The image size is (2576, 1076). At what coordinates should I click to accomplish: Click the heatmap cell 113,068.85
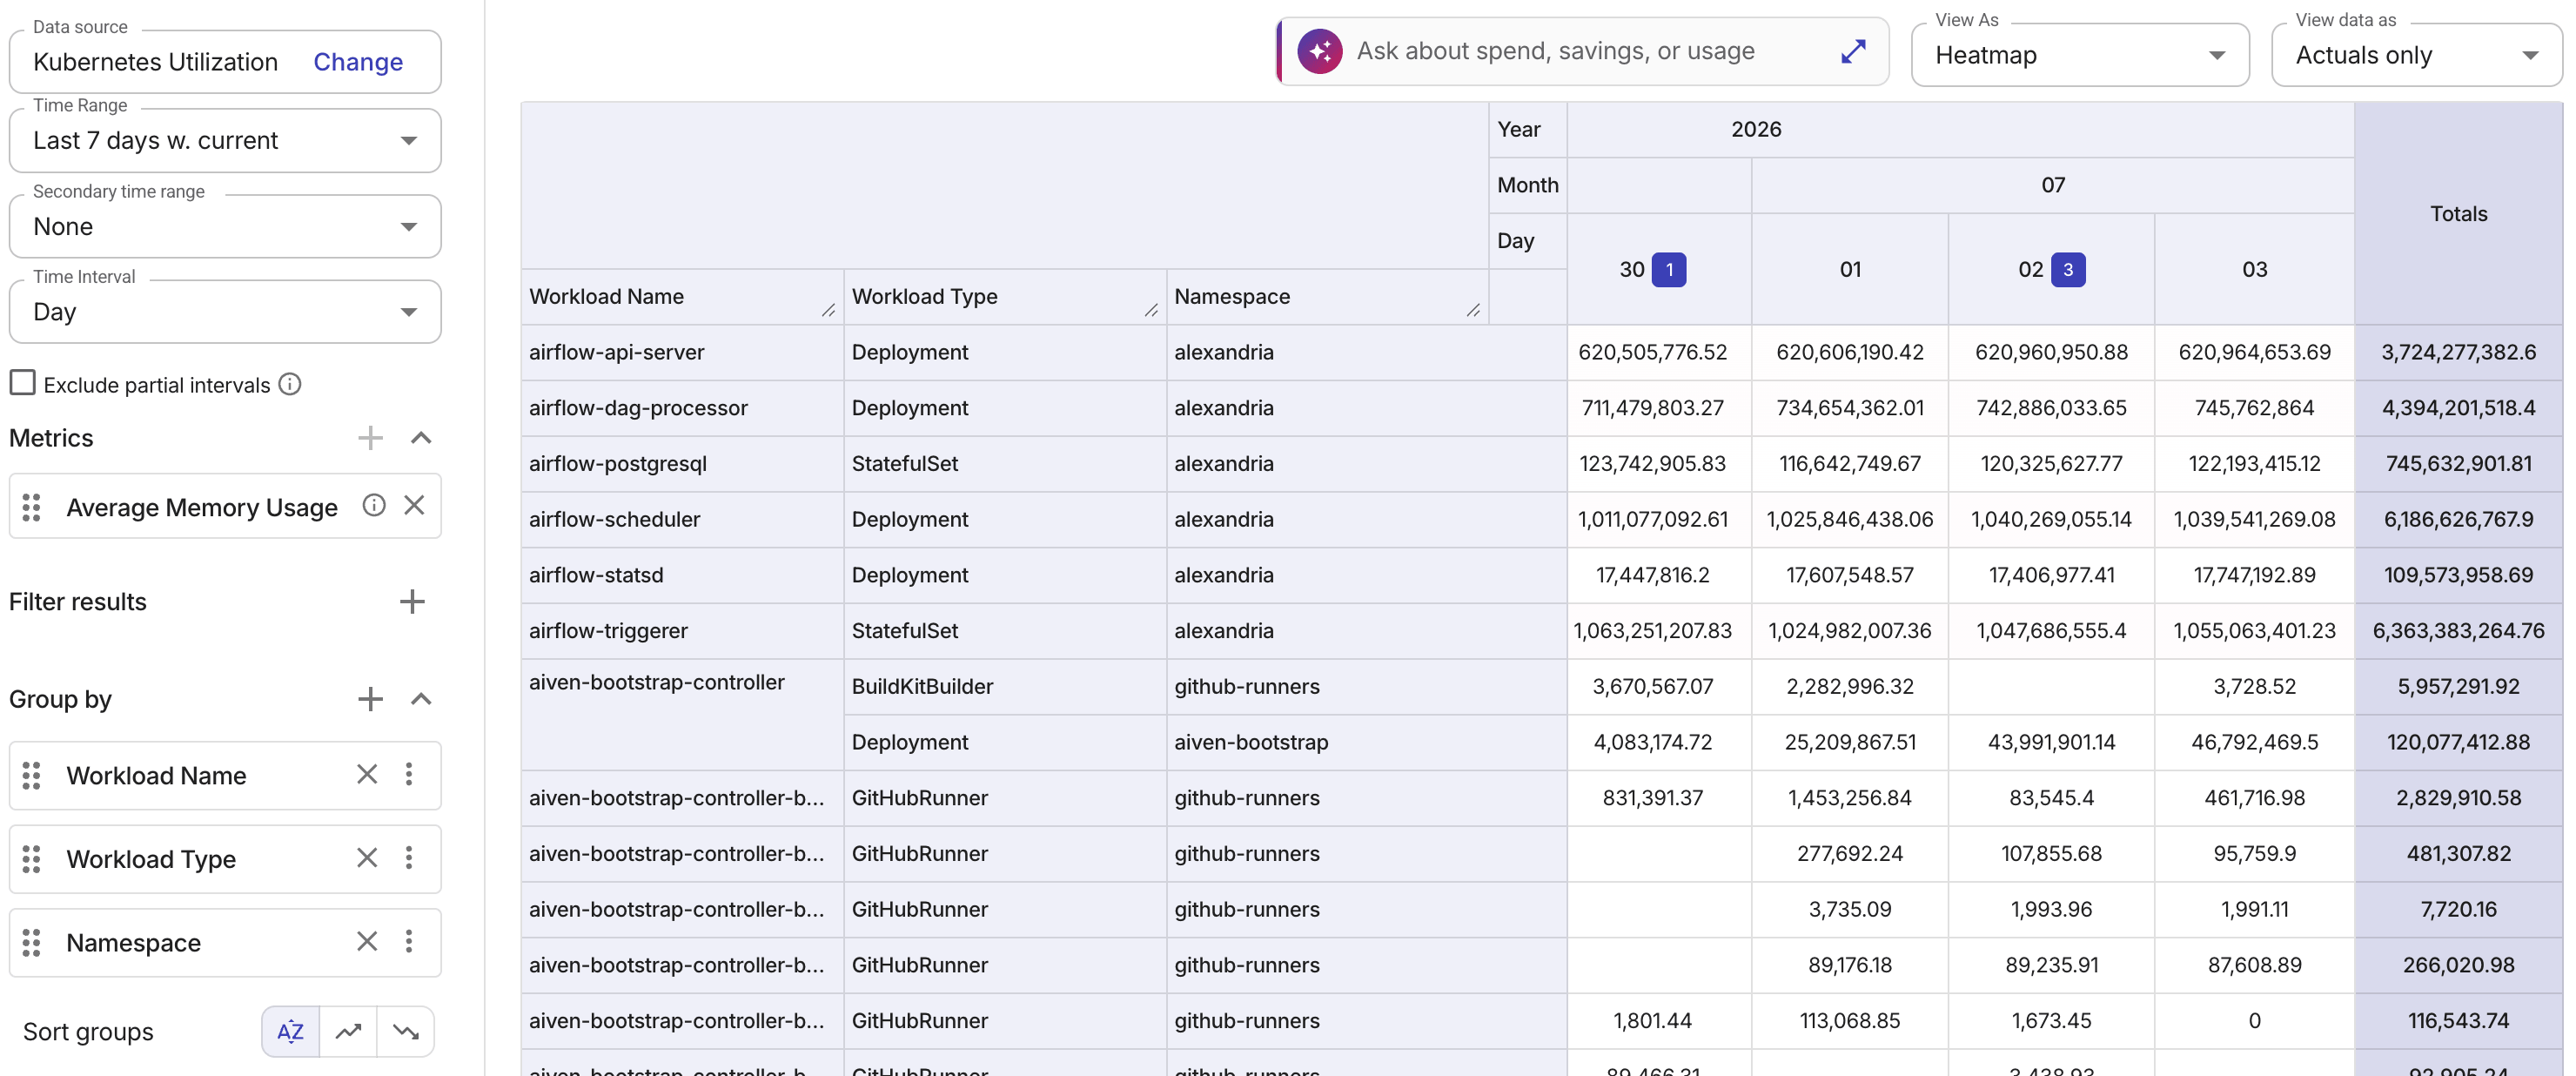1849,1020
